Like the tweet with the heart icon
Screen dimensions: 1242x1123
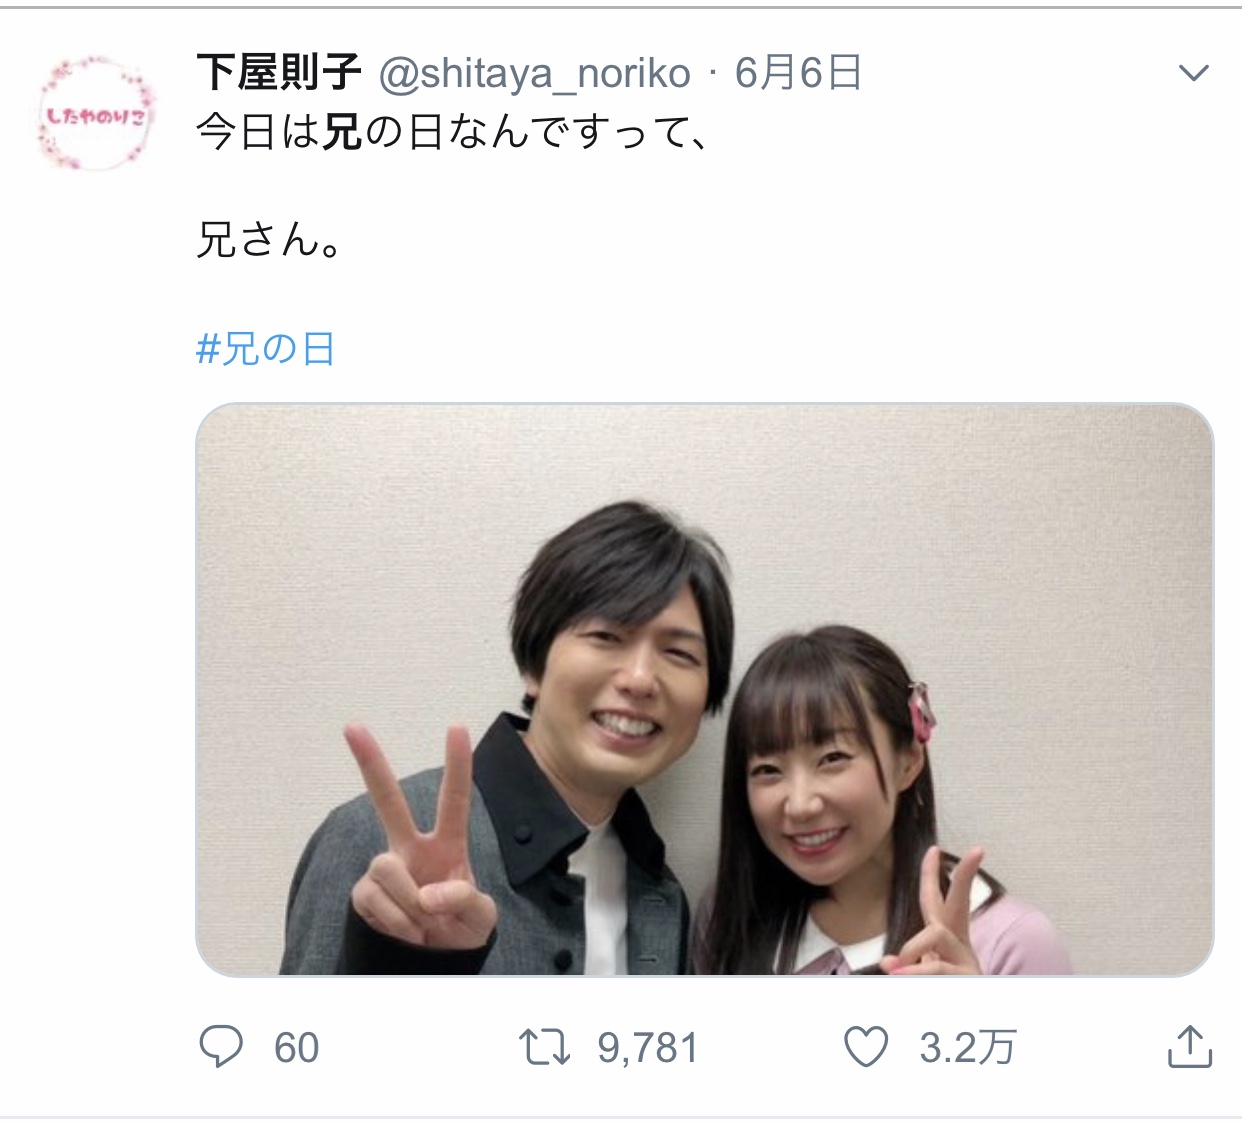[x=866, y=1047]
